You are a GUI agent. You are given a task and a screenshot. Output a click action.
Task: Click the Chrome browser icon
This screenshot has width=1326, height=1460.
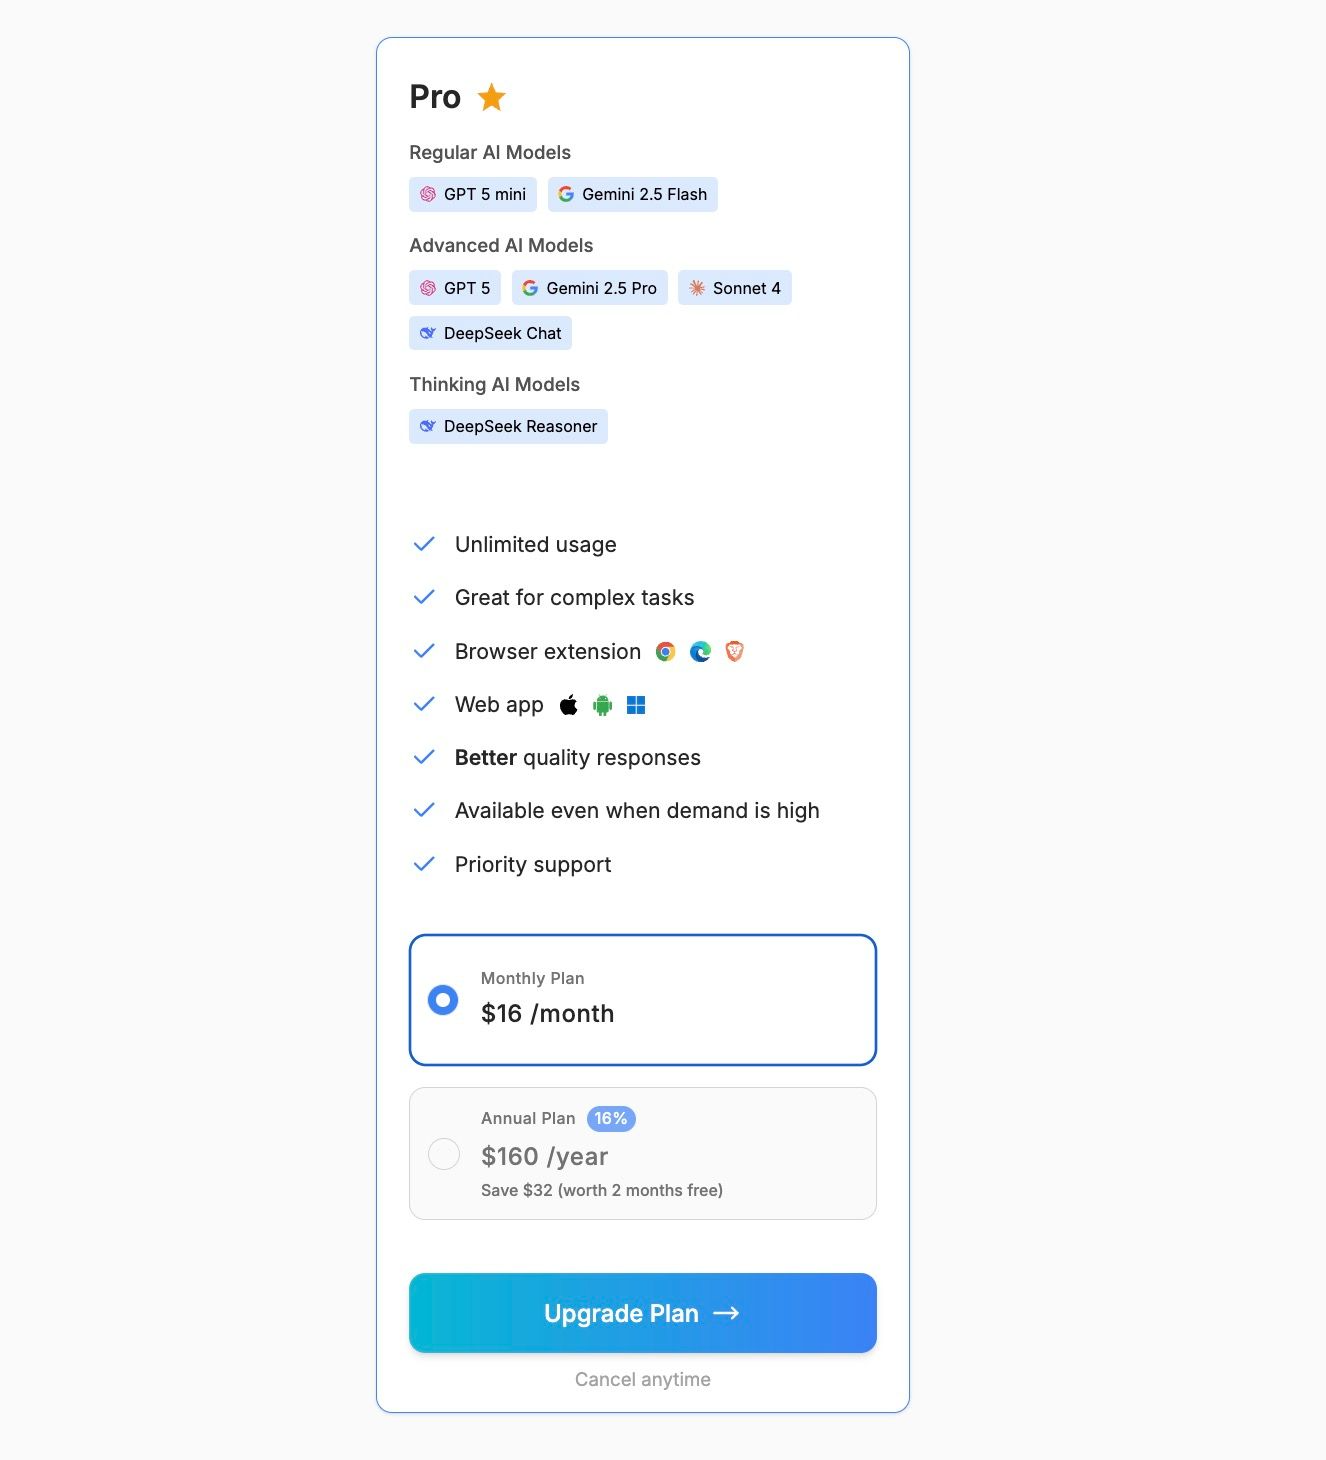click(665, 652)
